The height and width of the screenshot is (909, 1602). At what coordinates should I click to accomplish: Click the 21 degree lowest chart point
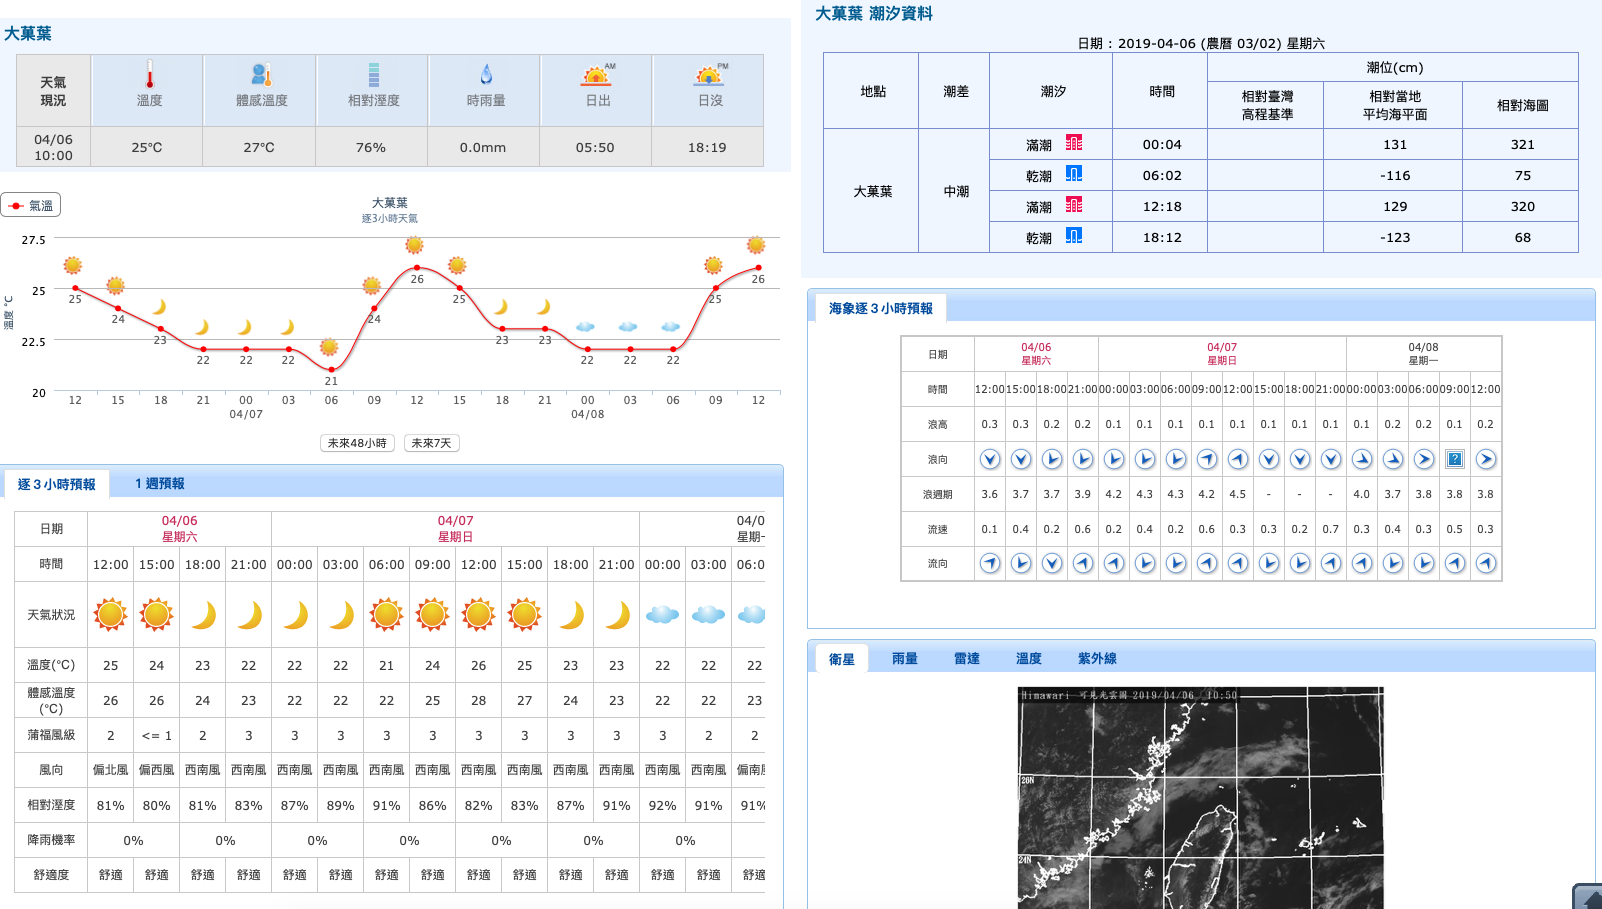tap(331, 369)
